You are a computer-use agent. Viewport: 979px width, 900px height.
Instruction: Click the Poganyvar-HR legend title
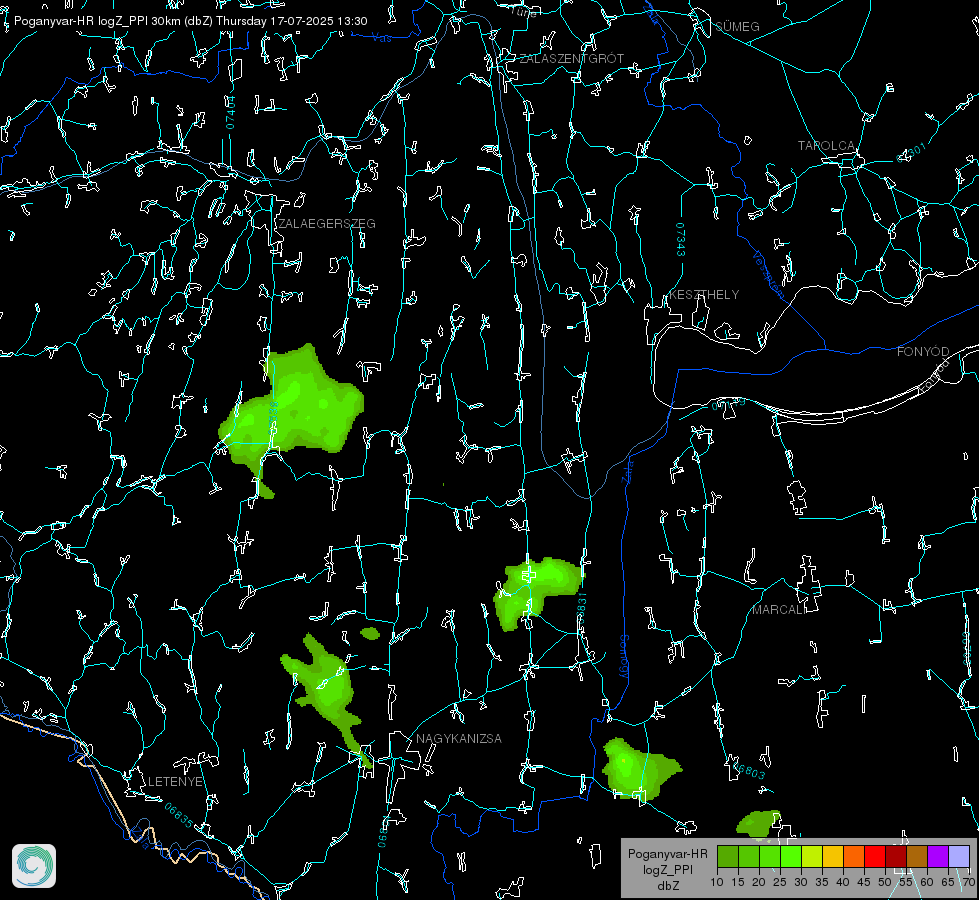[x=667, y=853]
